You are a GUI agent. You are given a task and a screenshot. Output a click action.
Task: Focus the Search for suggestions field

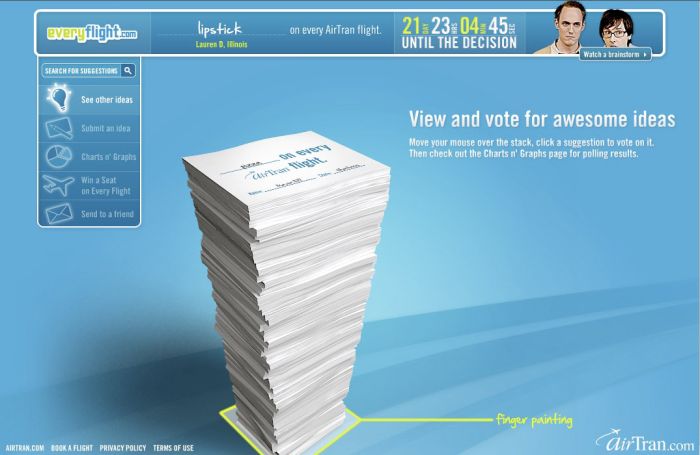point(81,71)
